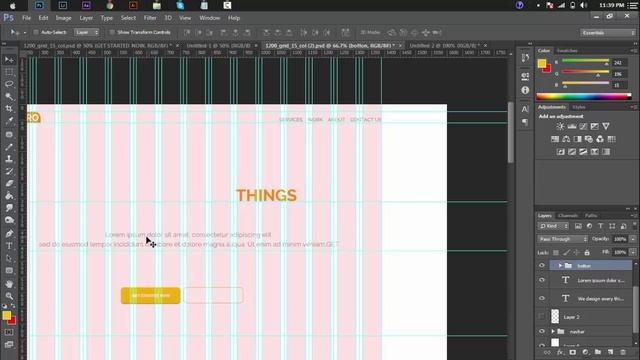640x360 pixels.
Task: Switch to the Styles tab
Action: [x=579, y=107]
